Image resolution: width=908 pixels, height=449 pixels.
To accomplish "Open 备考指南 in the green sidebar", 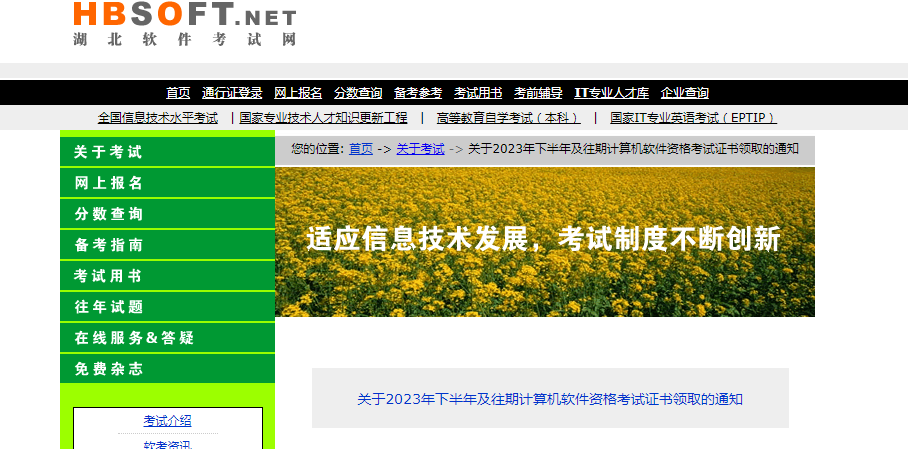I will tap(108, 245).
